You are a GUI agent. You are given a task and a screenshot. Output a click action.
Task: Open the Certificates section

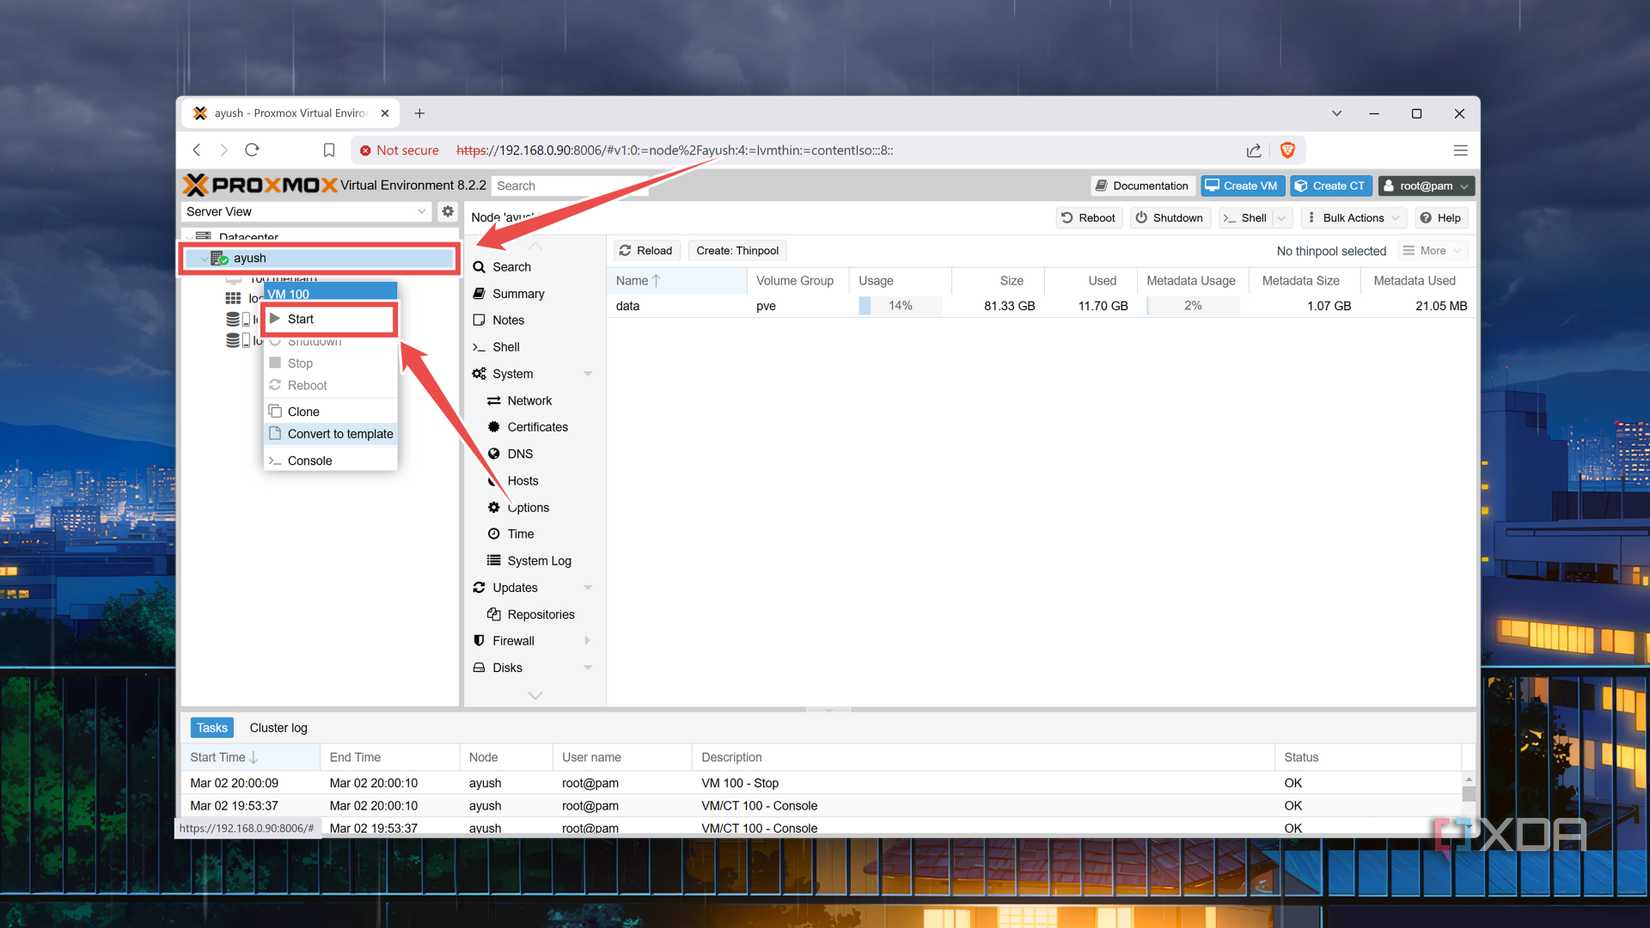[537, 426]
